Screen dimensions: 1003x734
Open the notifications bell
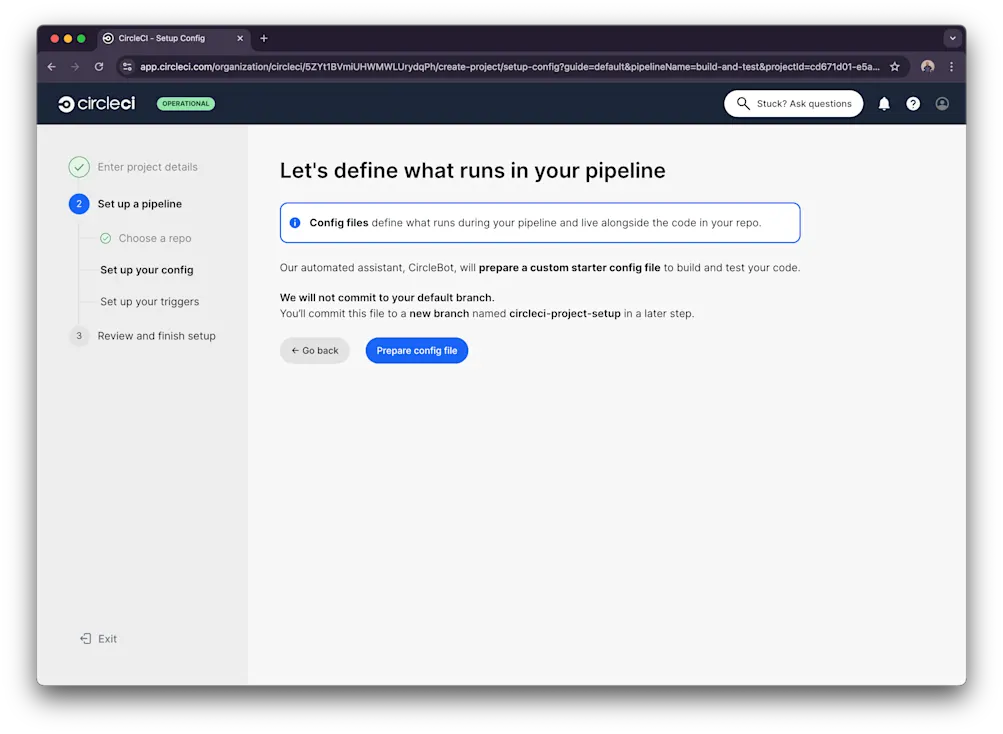tap(883, 104)
